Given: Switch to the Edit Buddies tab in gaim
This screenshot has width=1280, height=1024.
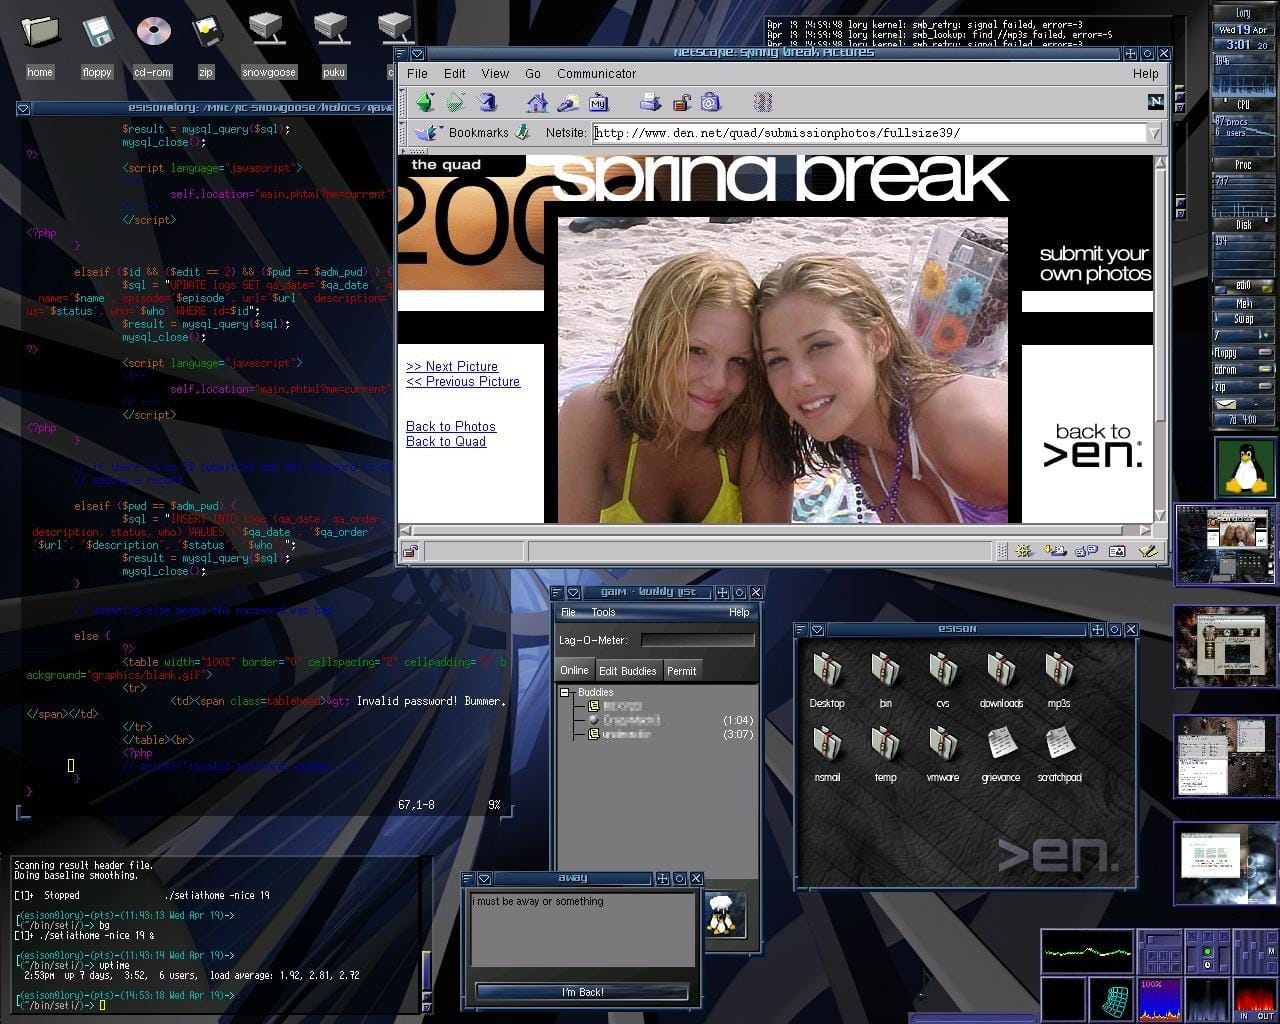Looking at the screenshot, I should (628, 670).
